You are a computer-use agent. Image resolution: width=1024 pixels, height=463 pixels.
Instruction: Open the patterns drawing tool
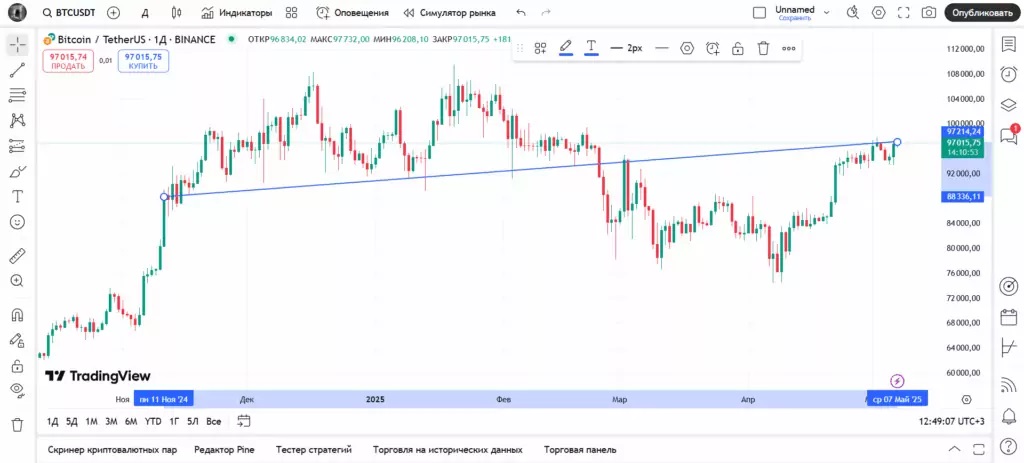[18, 121]
